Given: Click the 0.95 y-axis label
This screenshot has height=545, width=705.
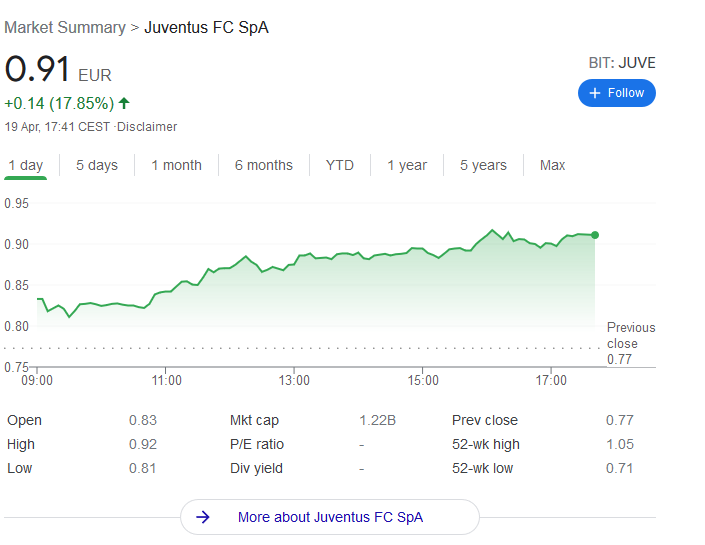Looking at the screenshot, I should (x=16, y=203).
